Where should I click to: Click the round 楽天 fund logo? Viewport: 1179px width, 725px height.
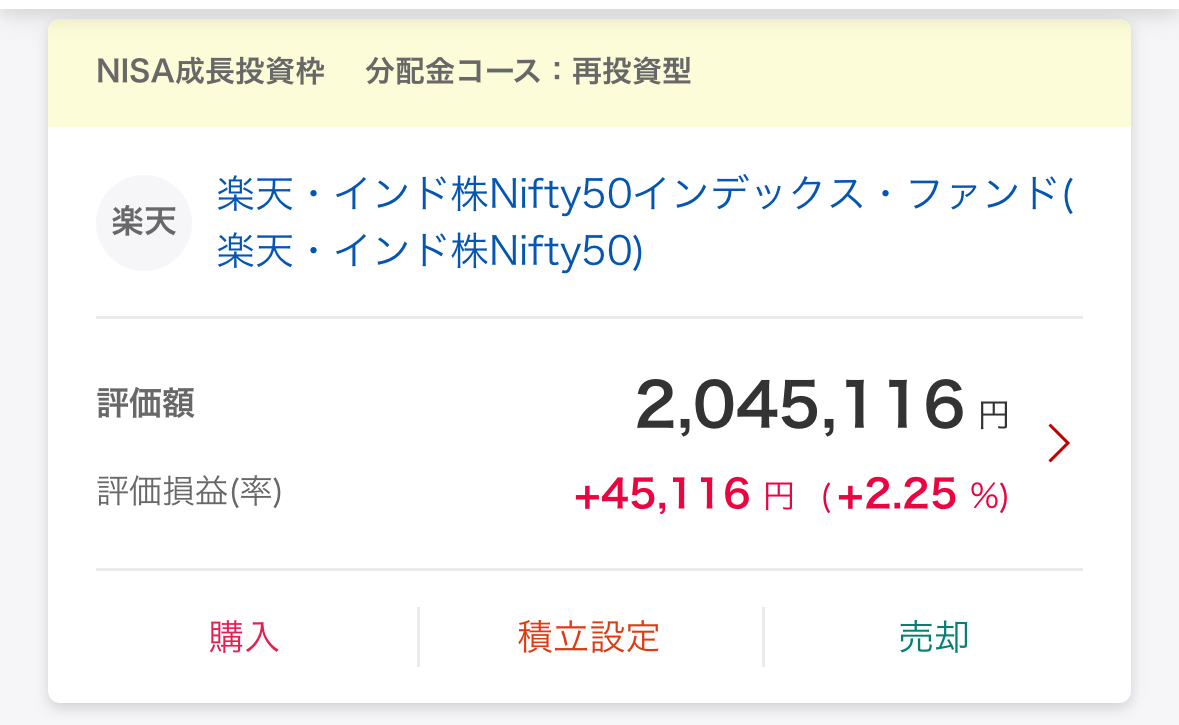143,223
